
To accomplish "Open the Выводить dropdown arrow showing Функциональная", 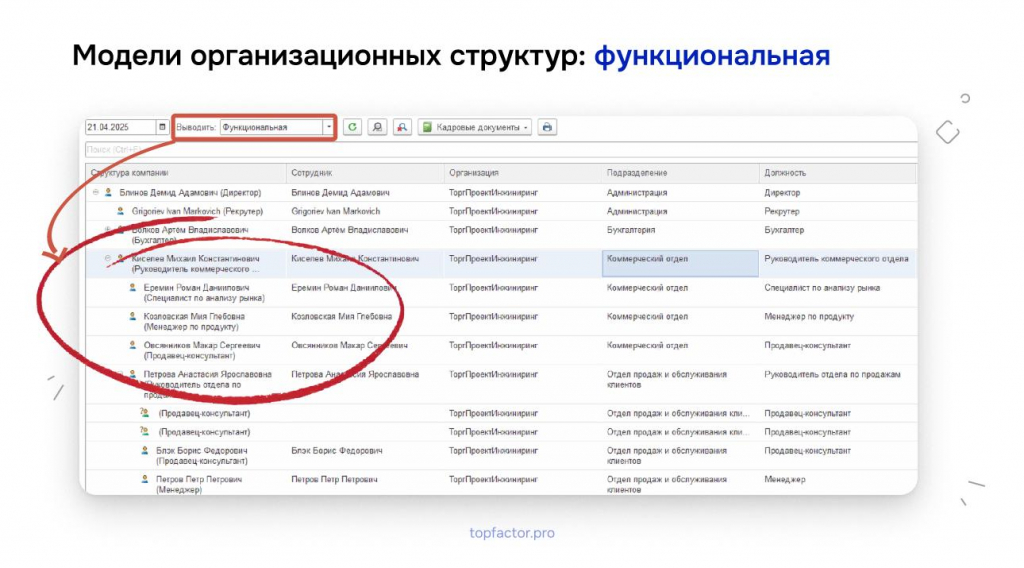I will click(x=328, y=127).
